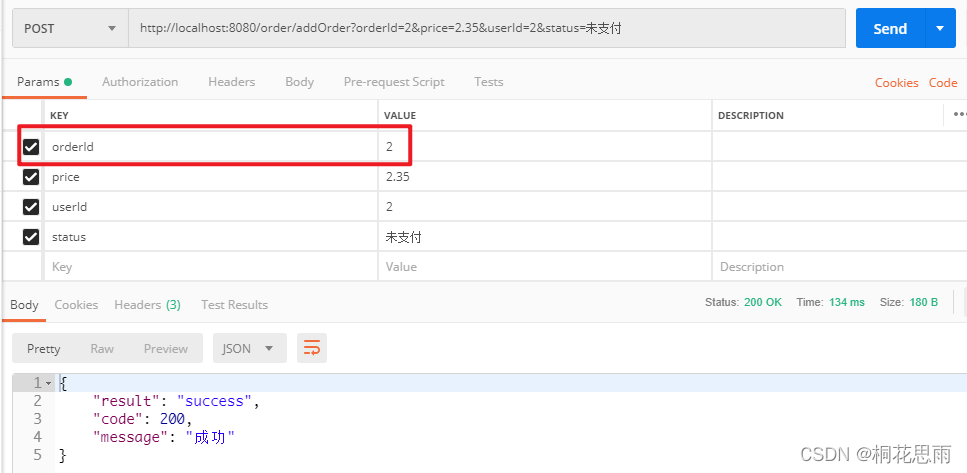
Task: Uncheck the status parameter checkbox
Action: coord(31,237)
